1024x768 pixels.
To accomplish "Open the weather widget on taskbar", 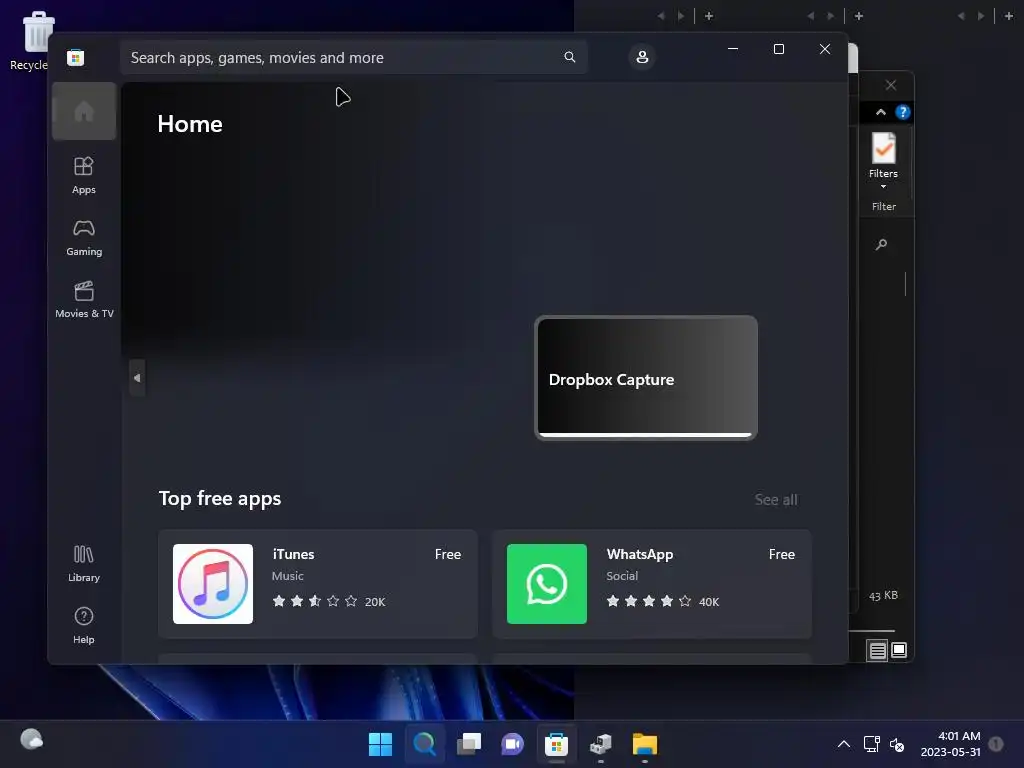I will 31,740.
